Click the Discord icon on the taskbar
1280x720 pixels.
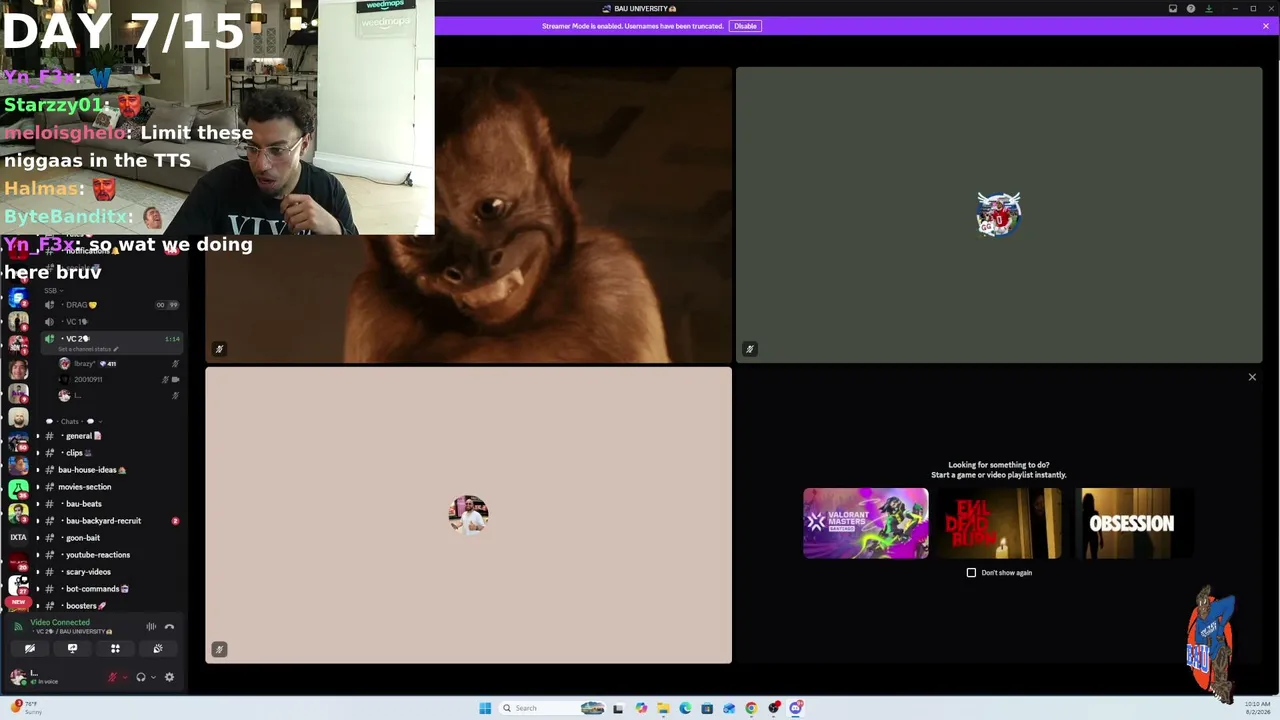(x=796, y=708)
